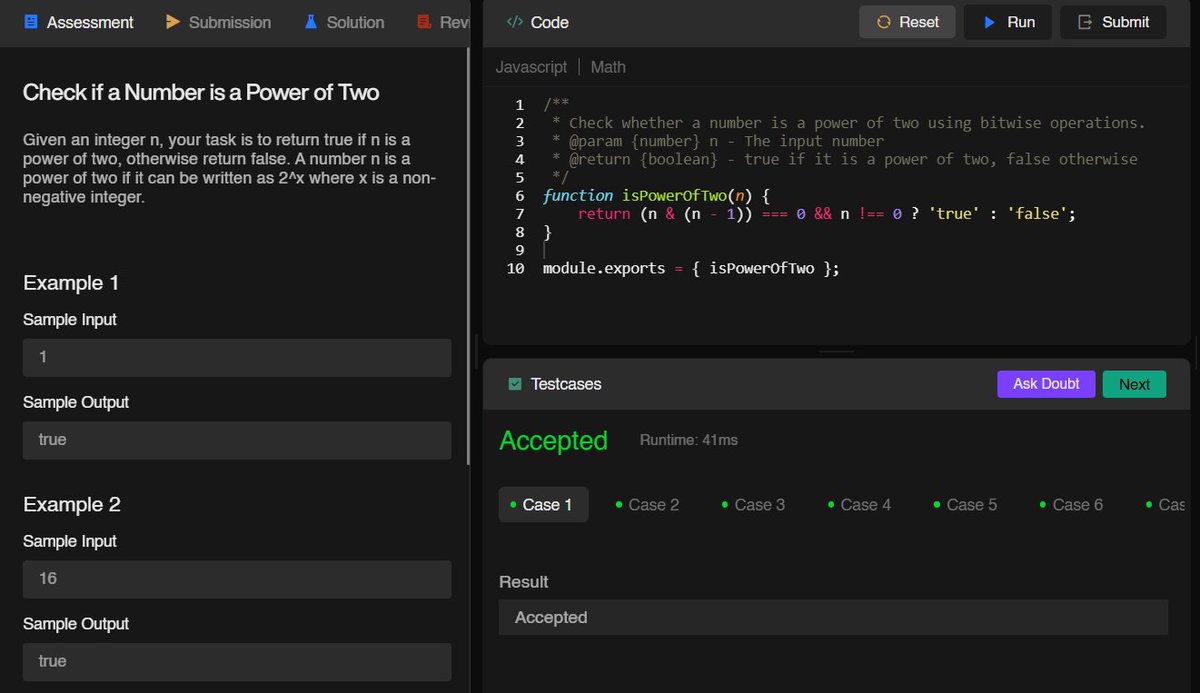Submit the solution
The image size is (1200, 693).
click(x=1113, y=22)
